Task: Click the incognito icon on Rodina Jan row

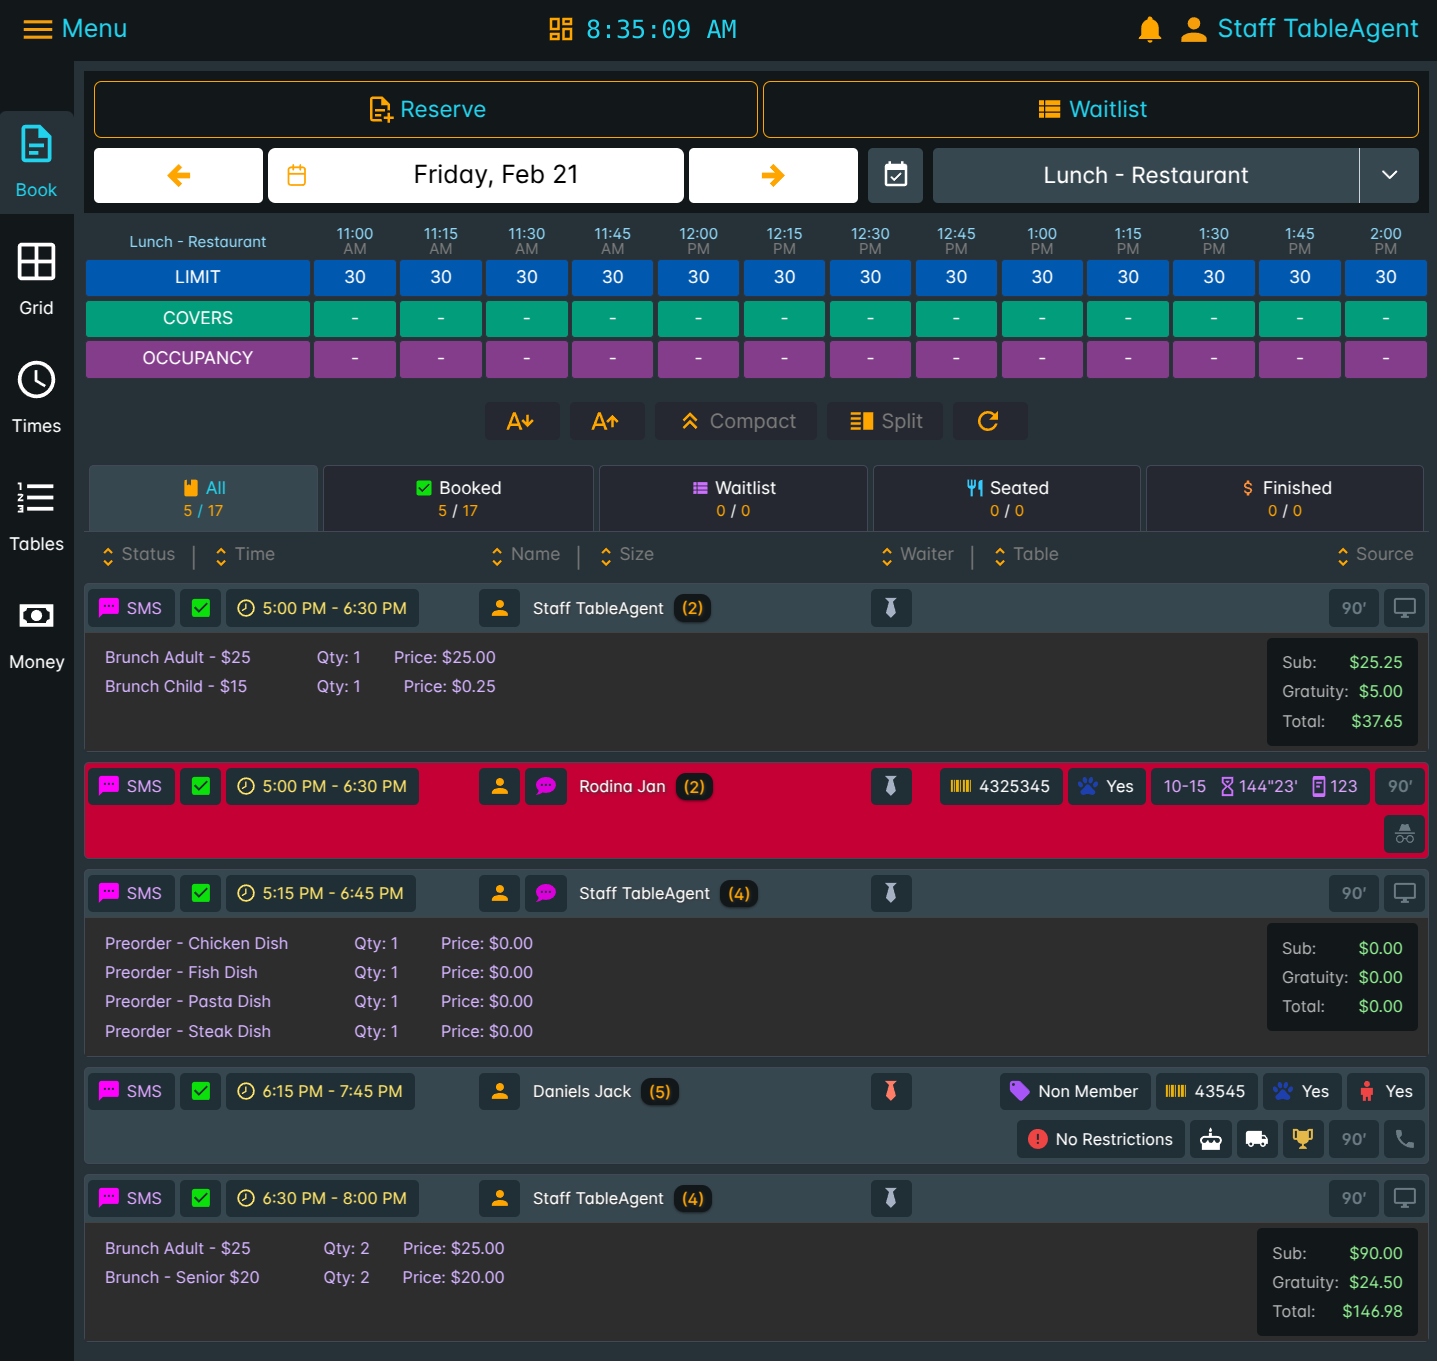Action: [1404, 833]
